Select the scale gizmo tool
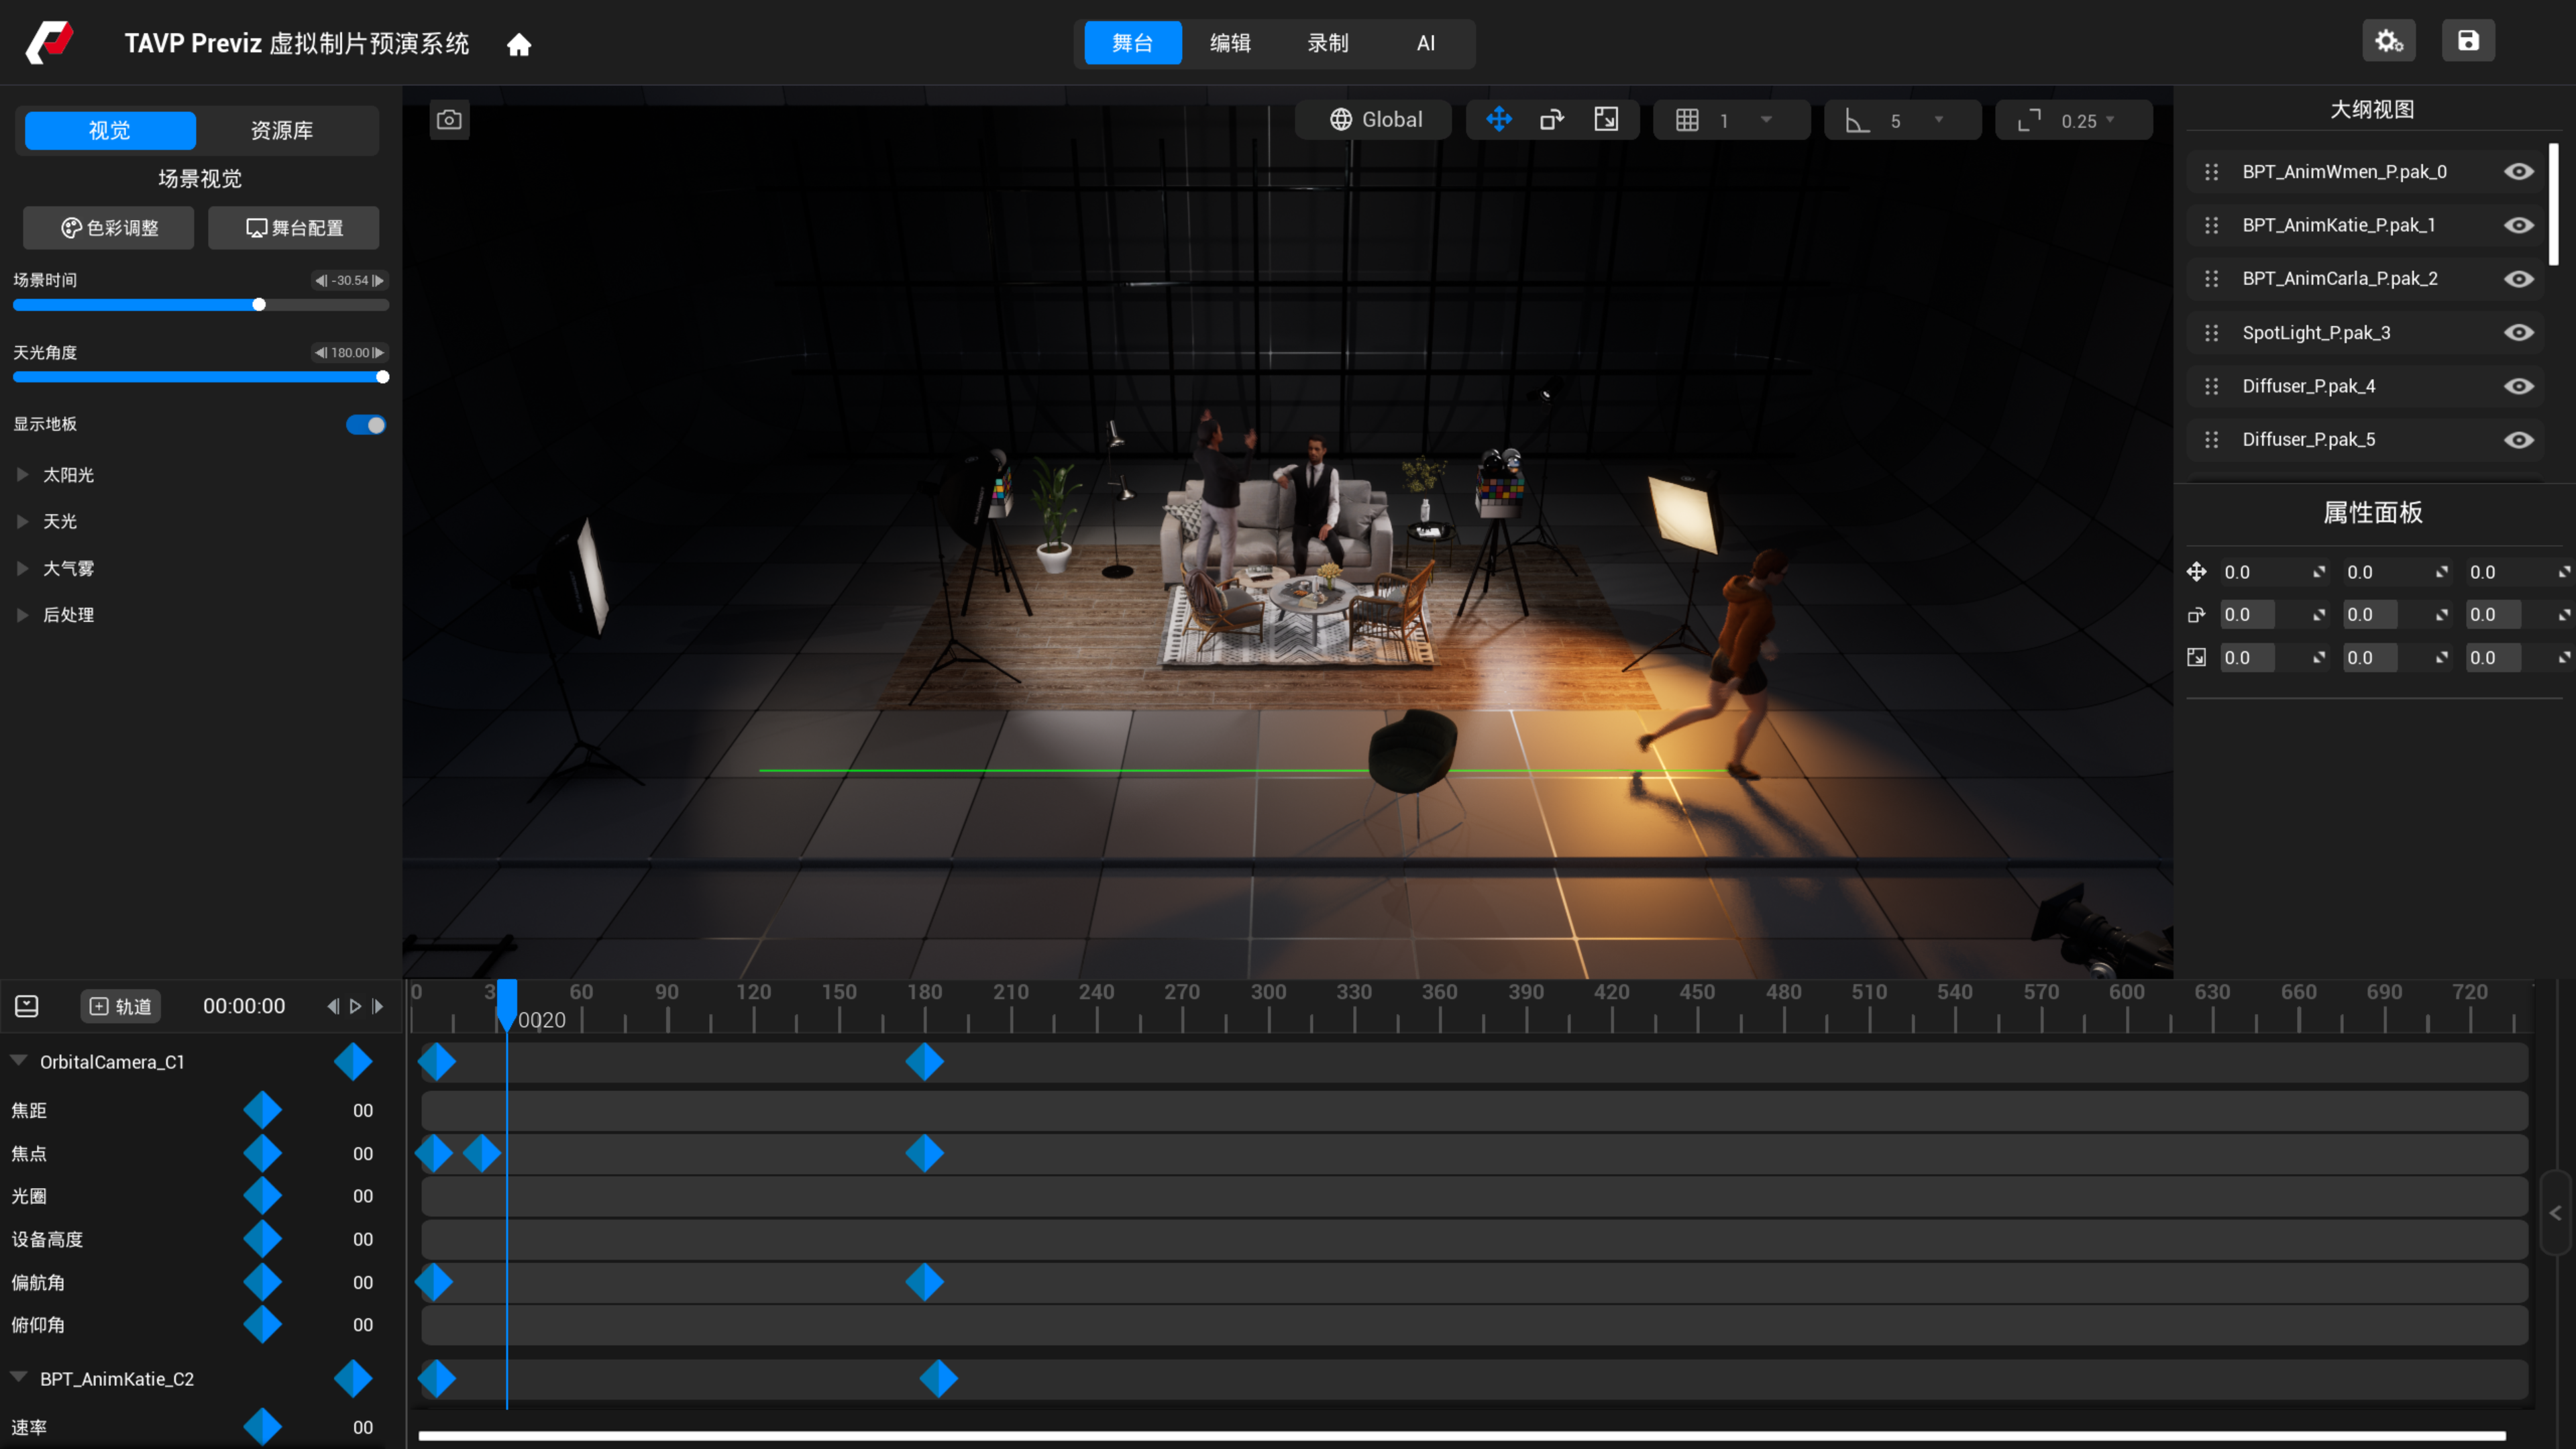Image resolution: width=2576 pixels, height=1449 pixels. 1606,120
